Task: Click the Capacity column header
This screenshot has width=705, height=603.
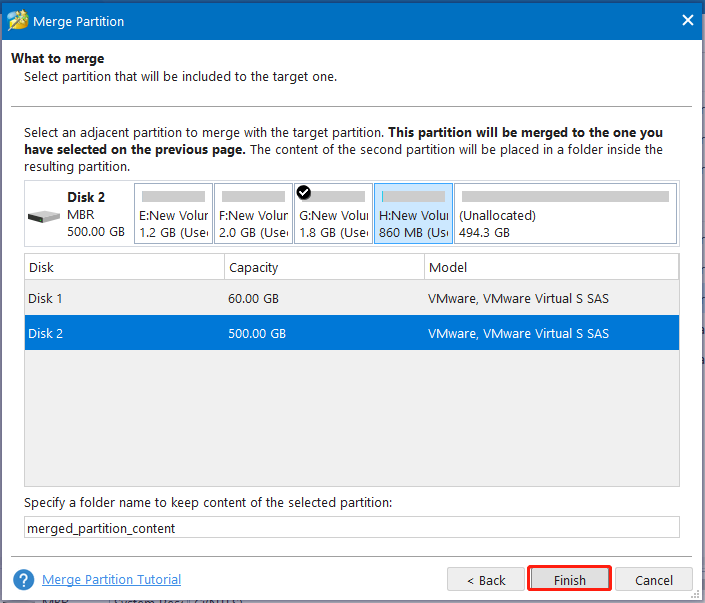Action: coord(324,267)
